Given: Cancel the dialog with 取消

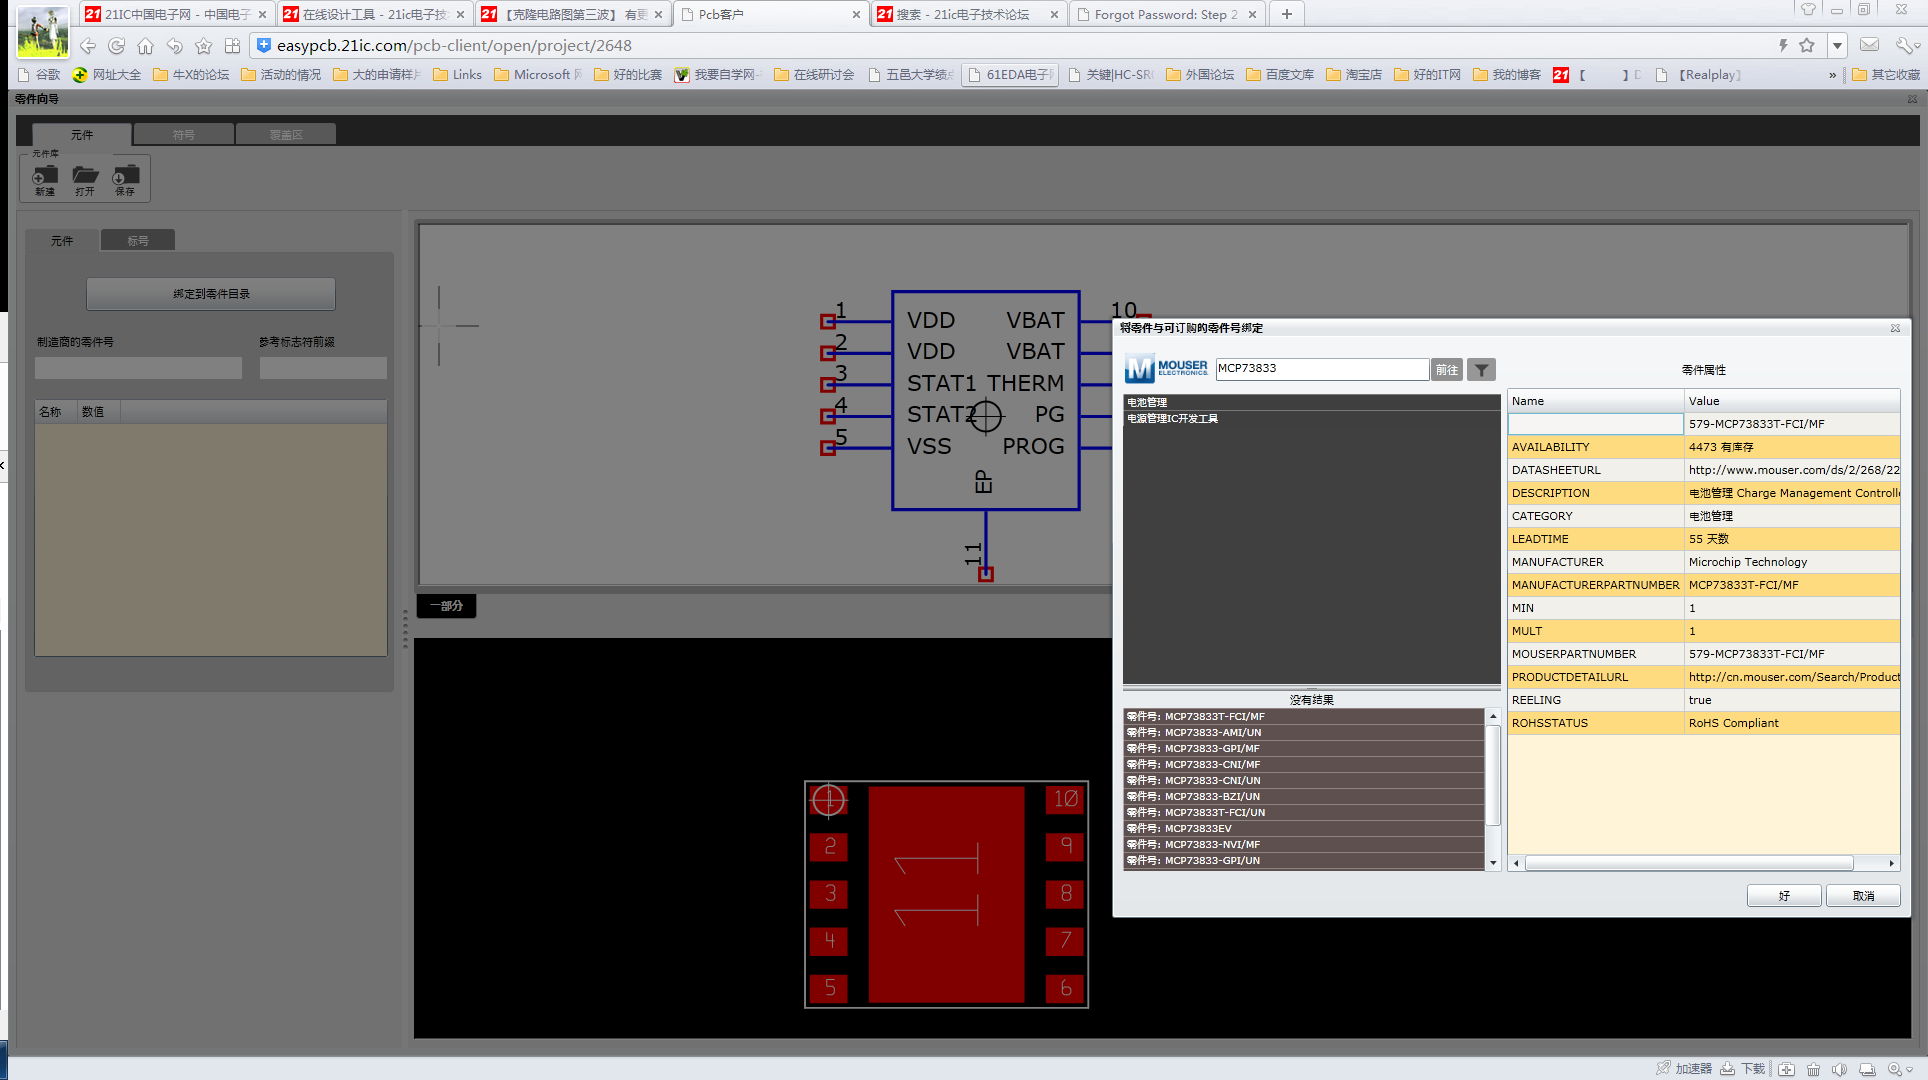Looking at the screenshot, I should click(1863, 896).
